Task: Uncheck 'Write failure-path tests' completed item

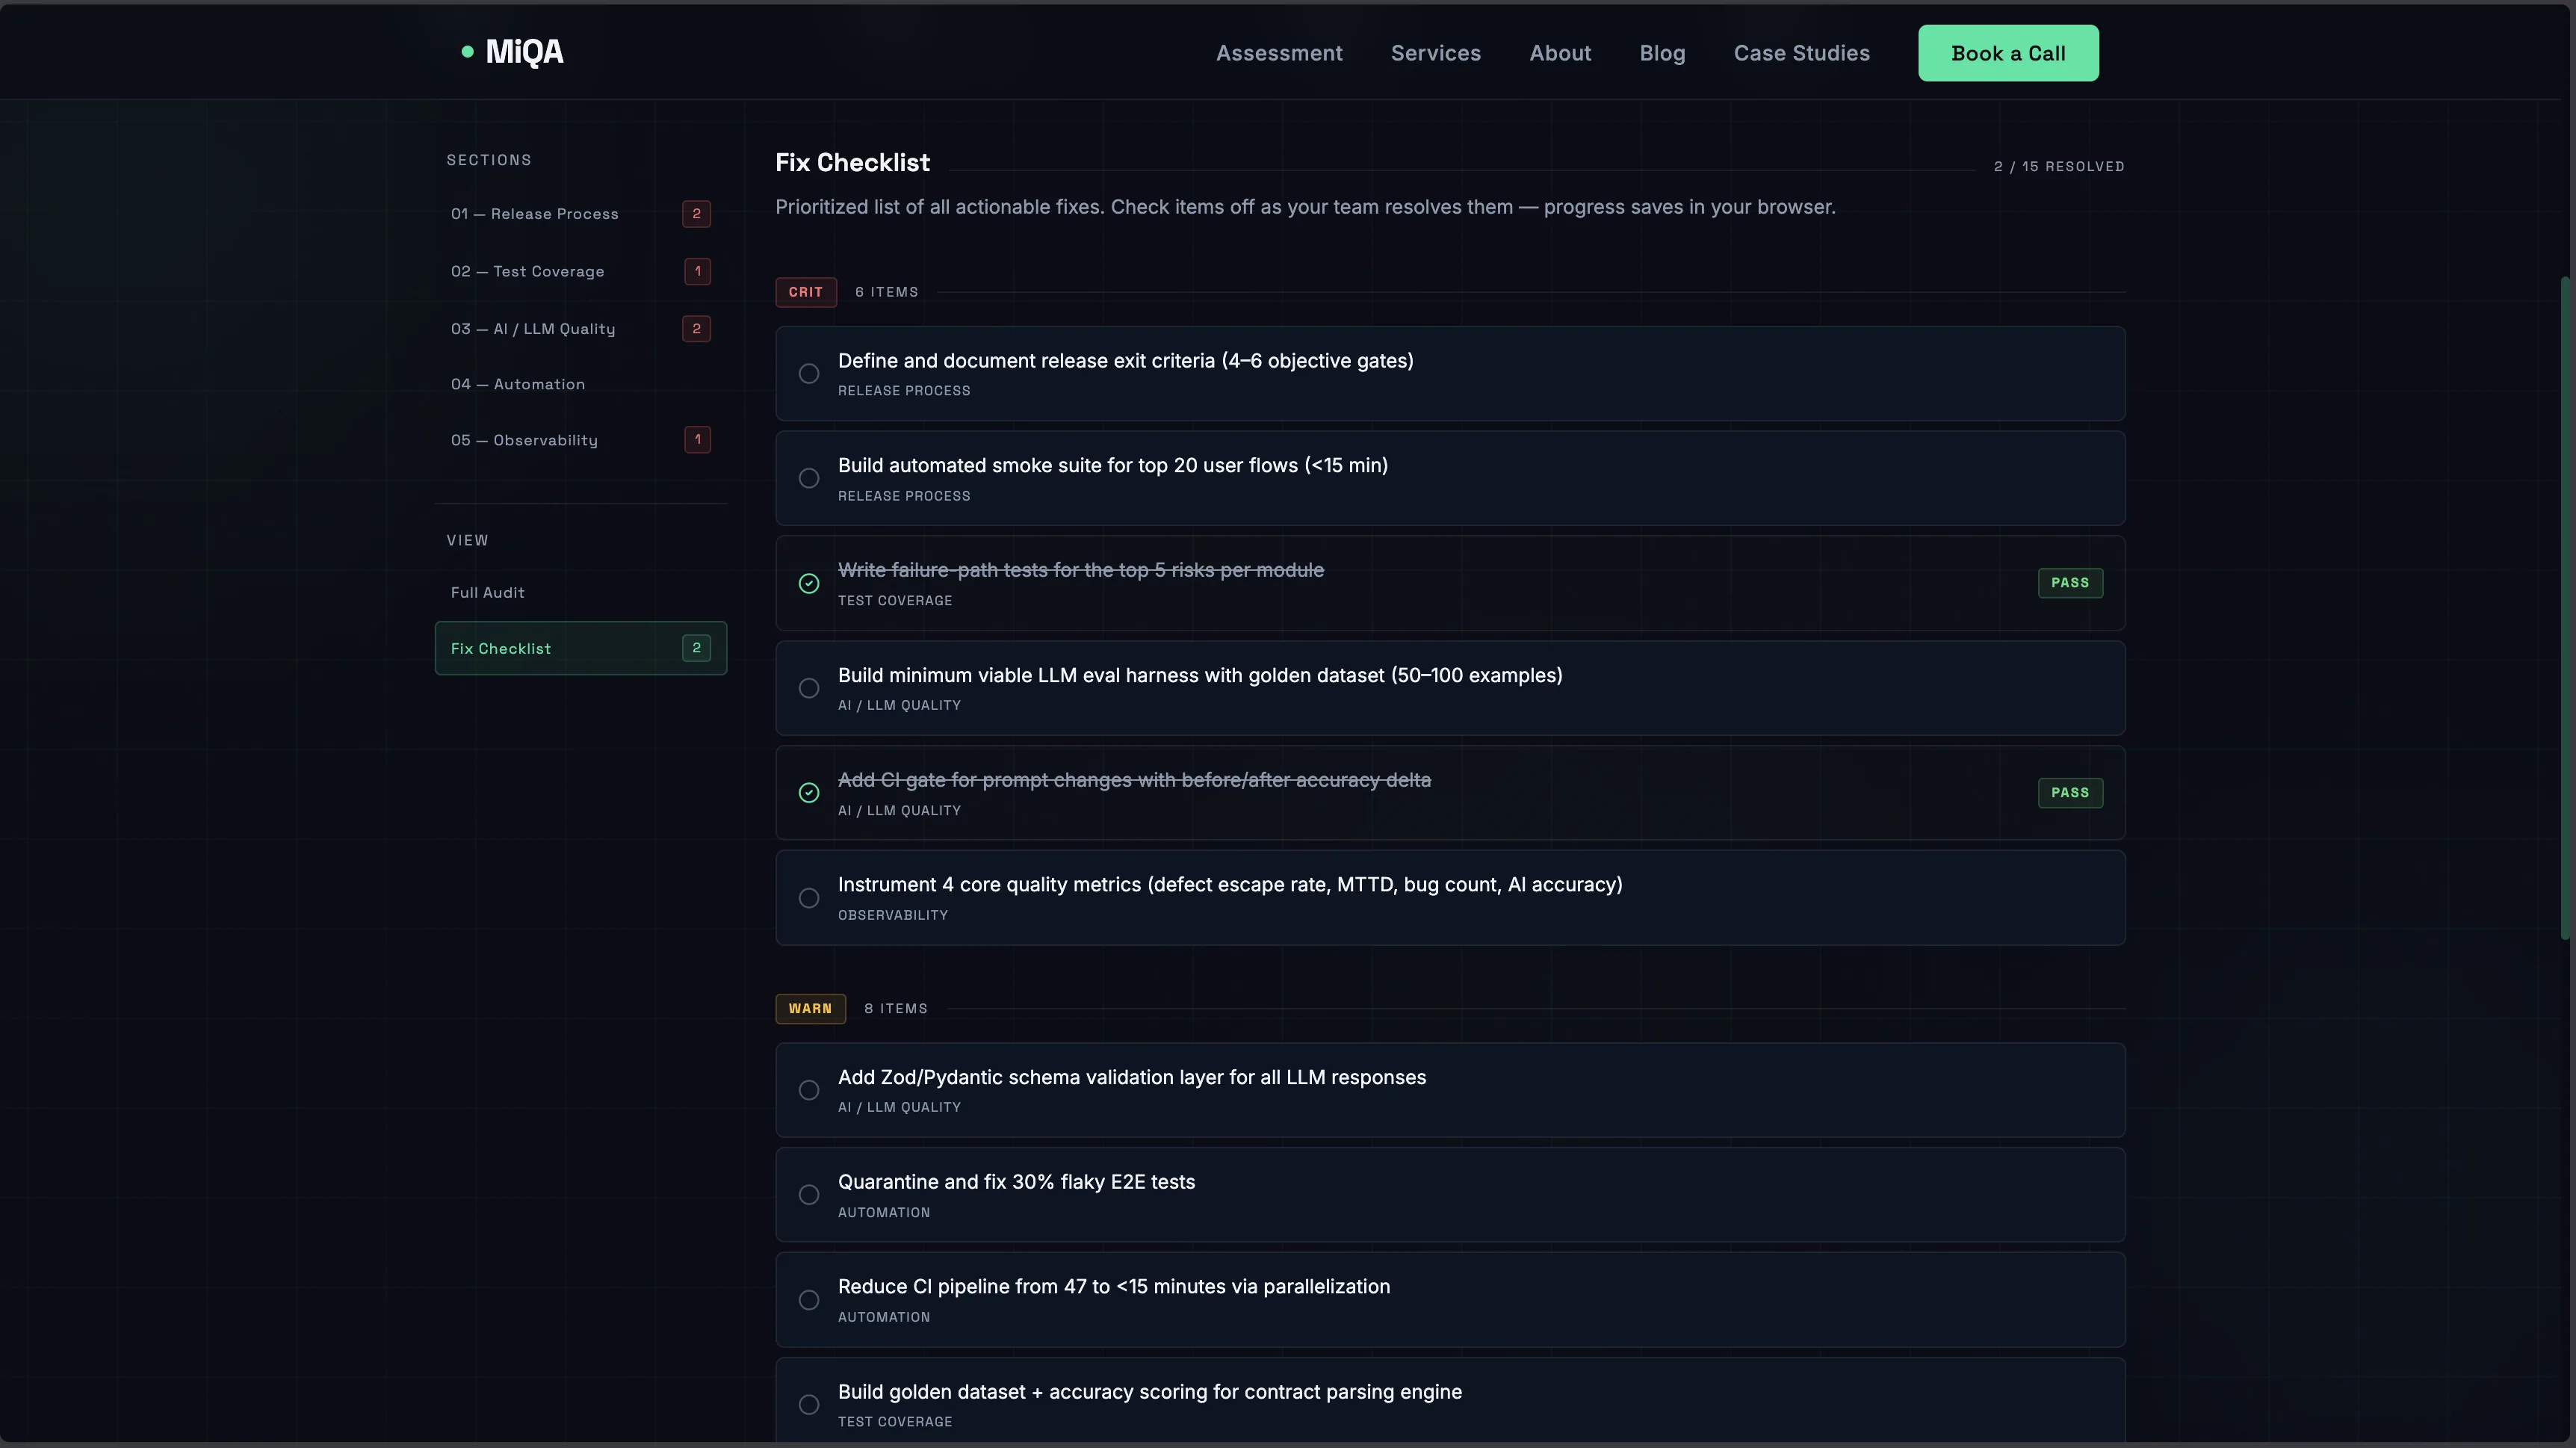Action: tap(809, 584)
